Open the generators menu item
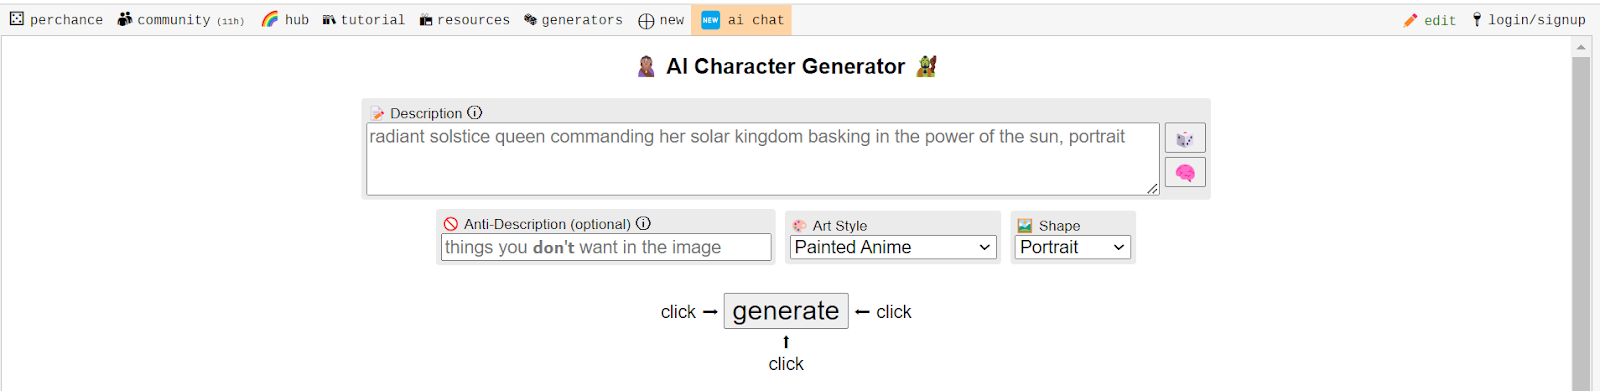1600x391 pixels. (573, 20)
